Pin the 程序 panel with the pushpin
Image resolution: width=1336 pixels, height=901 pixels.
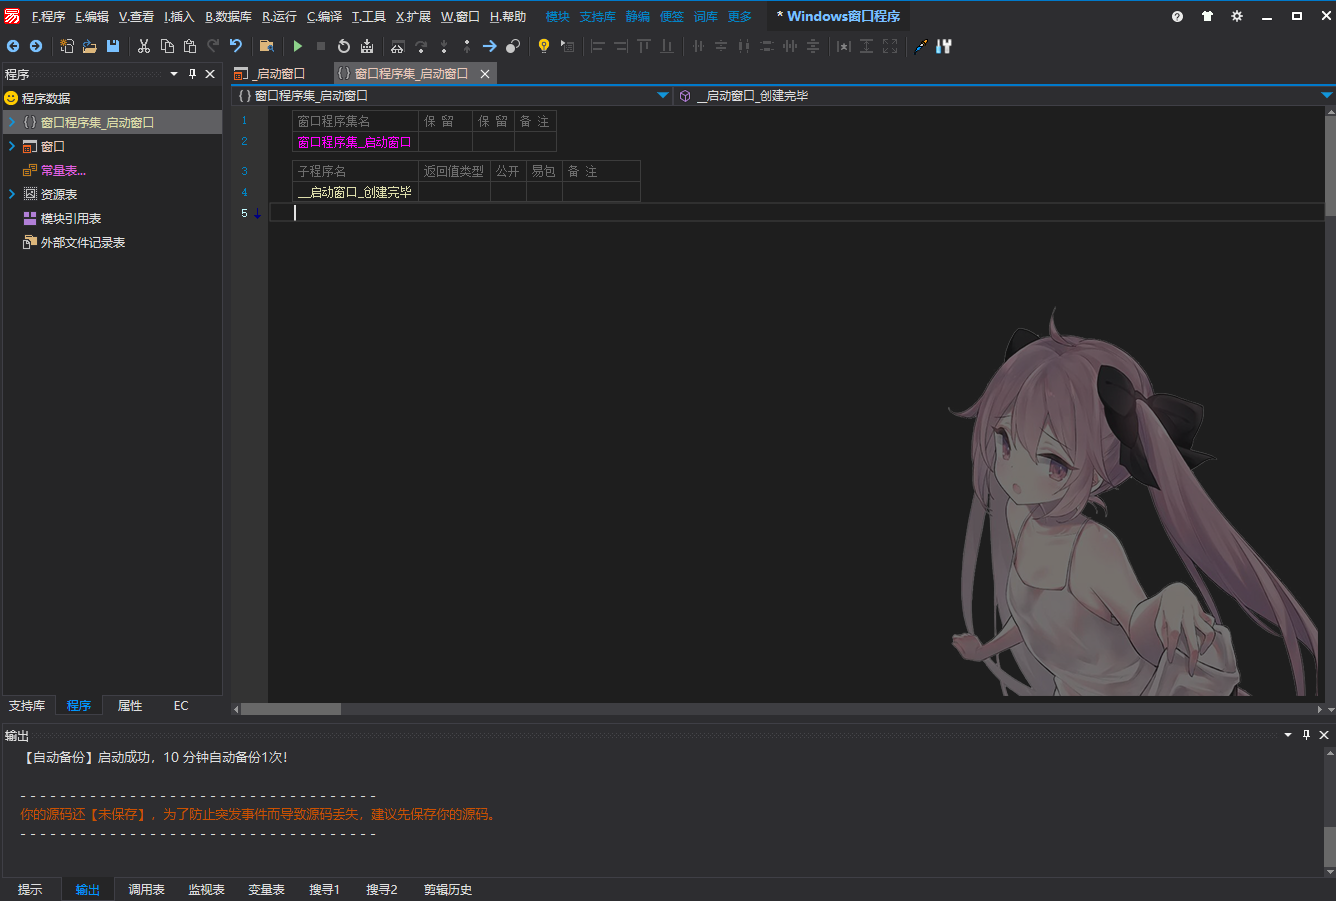point(192,74)
